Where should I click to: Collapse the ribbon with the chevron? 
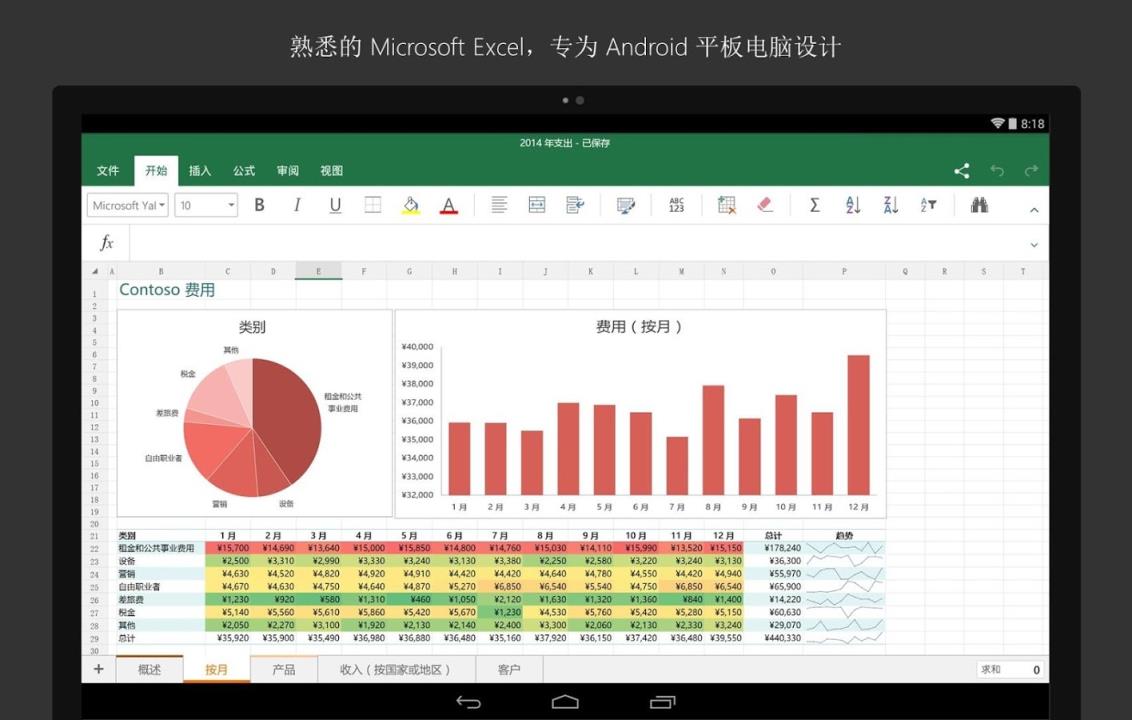[1034, 210]
